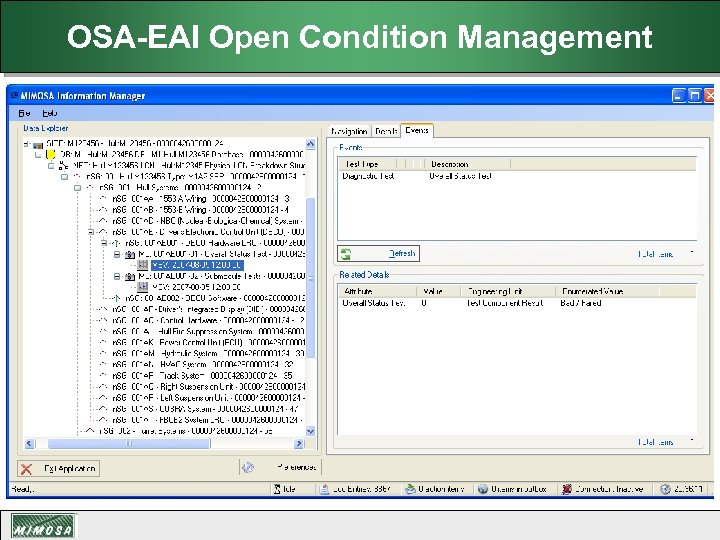The width and height of the screenshot is (720, 540).
Task: Collapse the DECU Hardware LRU node
Action: pos(104,243)
